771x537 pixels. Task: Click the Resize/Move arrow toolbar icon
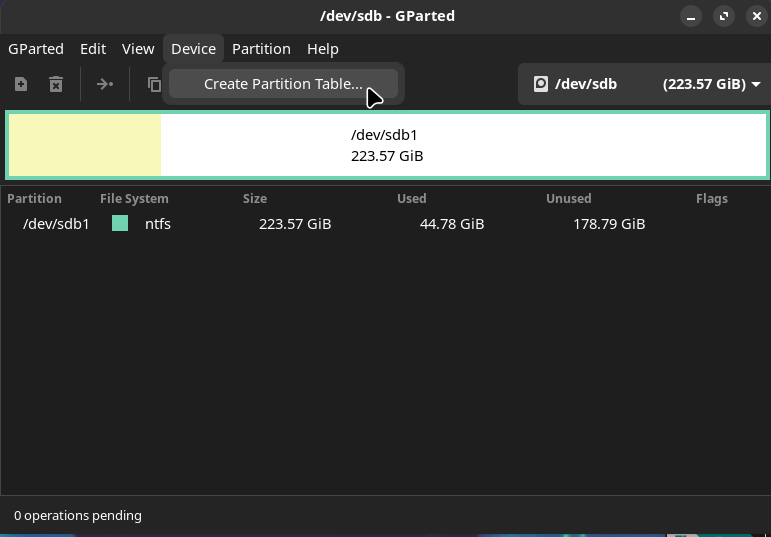pos(105,84)
